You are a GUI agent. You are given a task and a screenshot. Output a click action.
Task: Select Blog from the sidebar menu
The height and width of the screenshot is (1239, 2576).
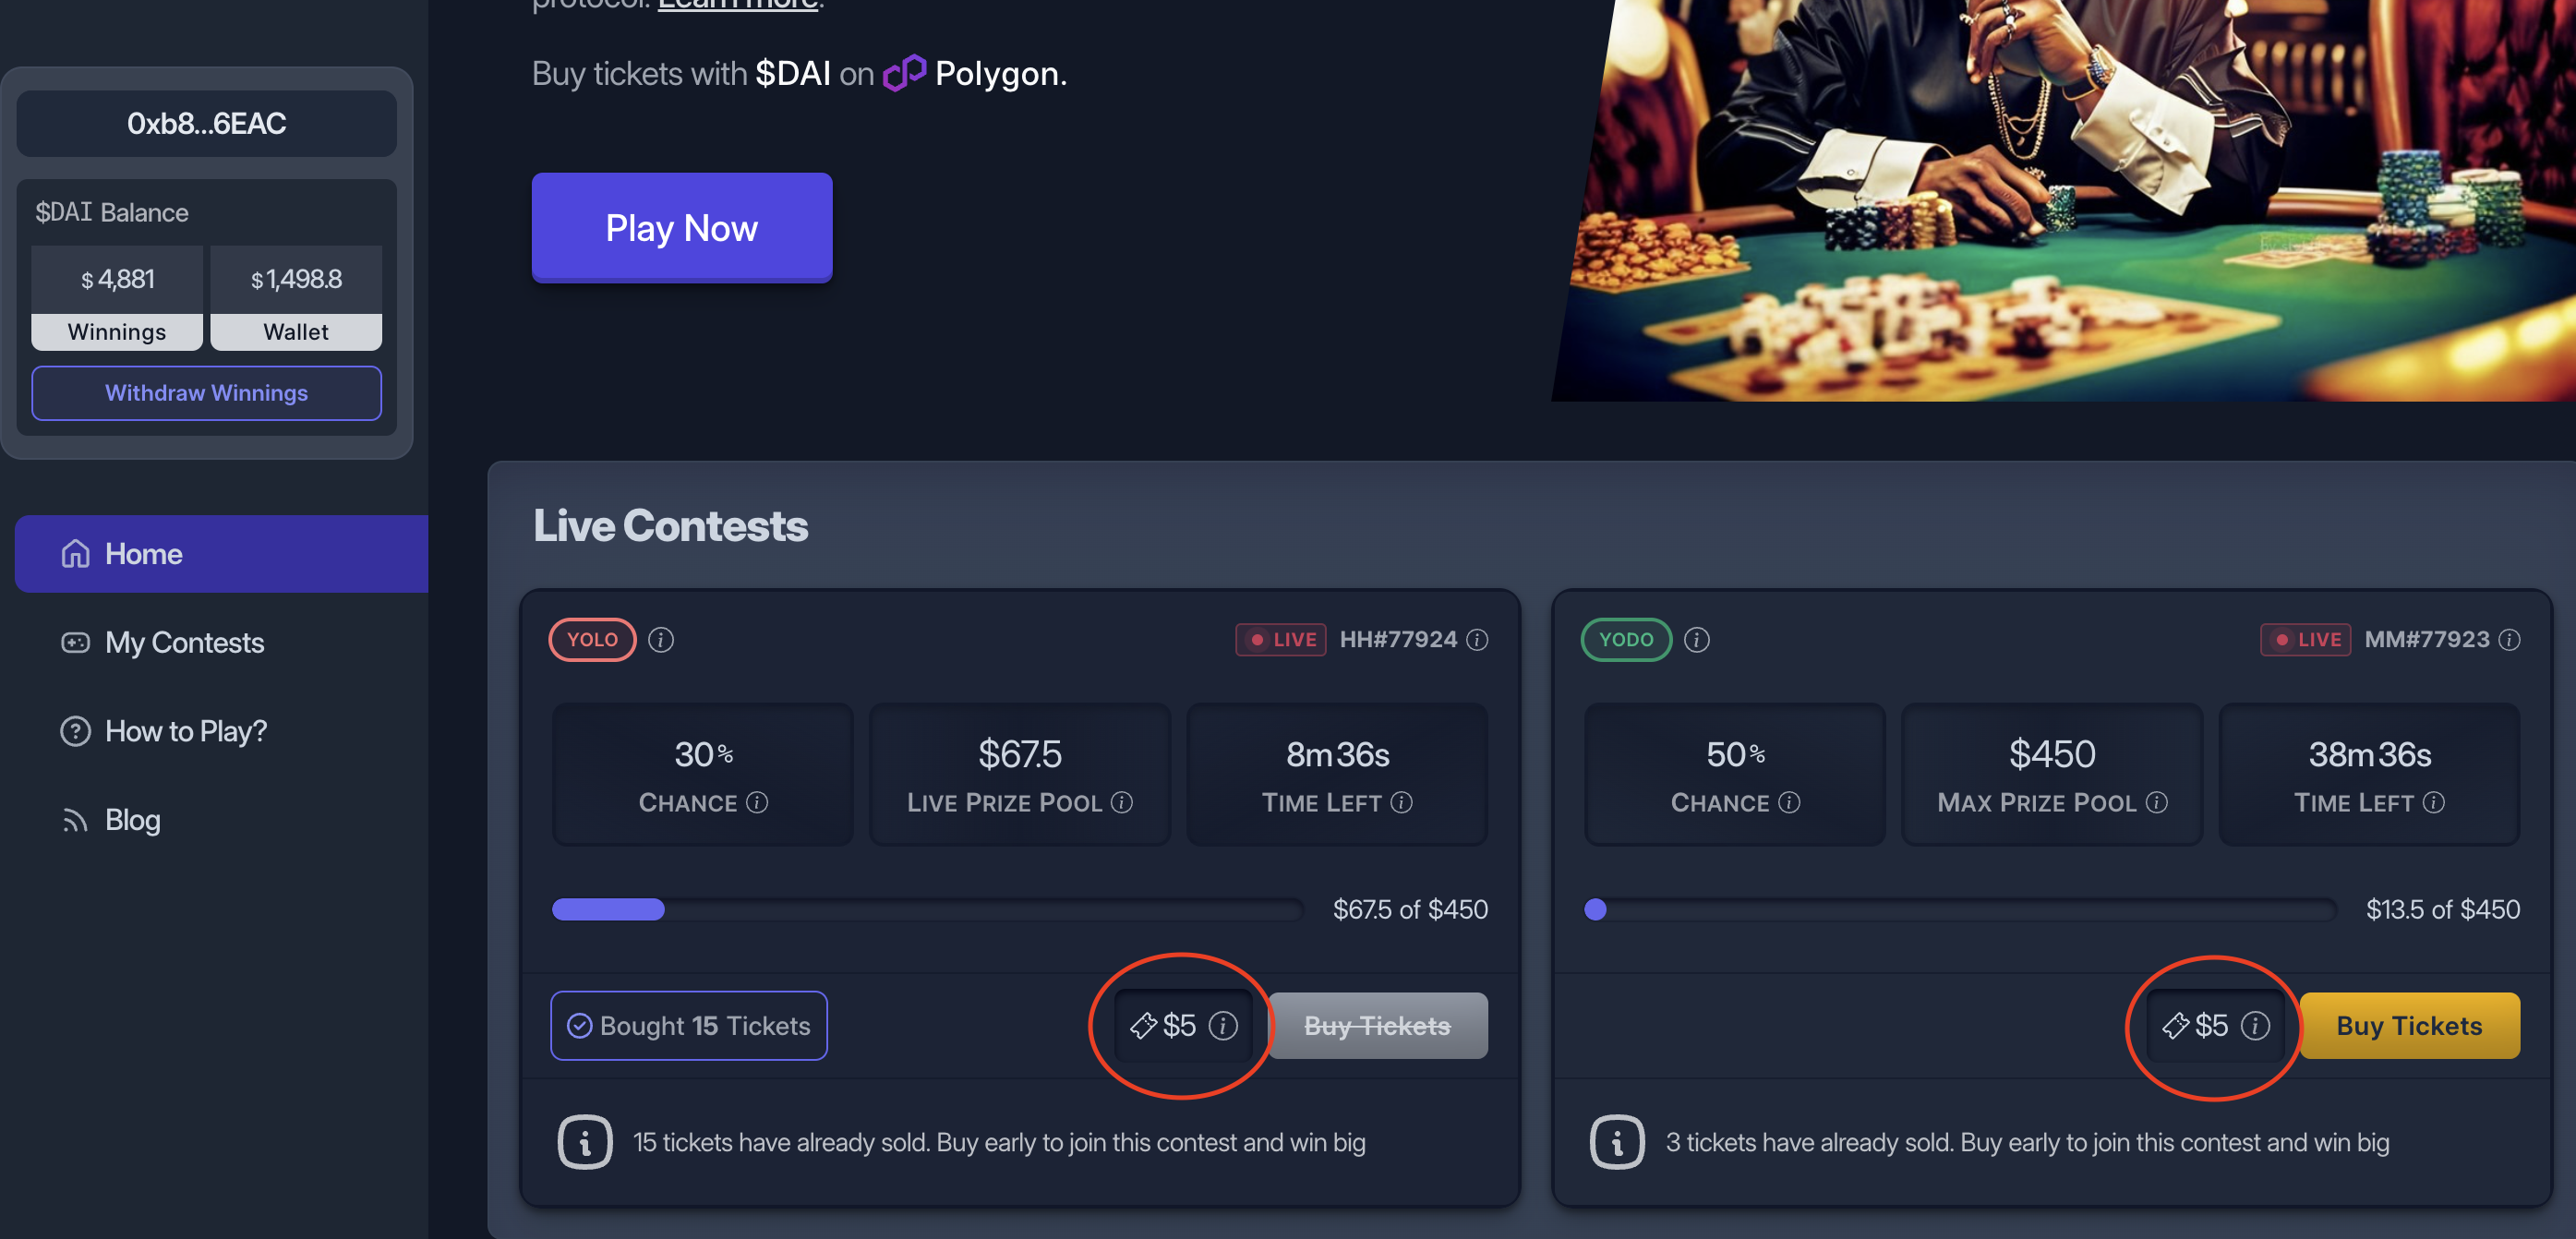(x=131, y=820)
